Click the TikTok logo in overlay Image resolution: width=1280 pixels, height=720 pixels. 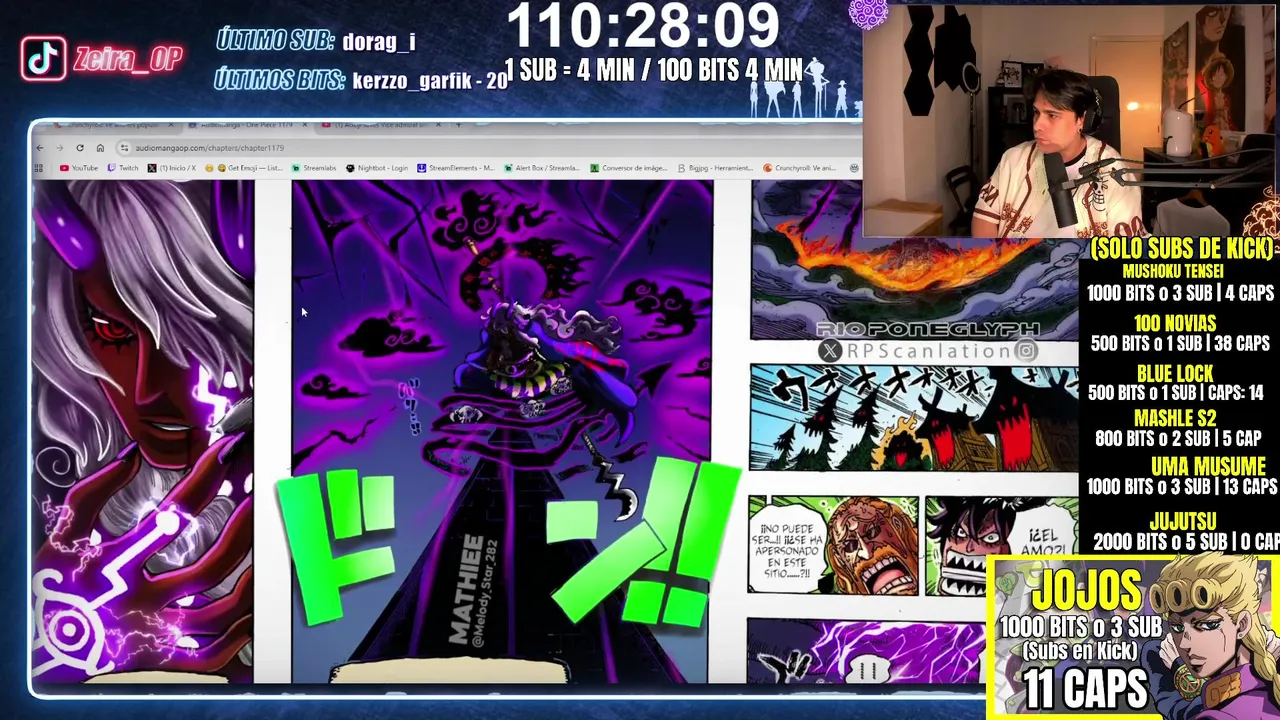tap(43, 59)
